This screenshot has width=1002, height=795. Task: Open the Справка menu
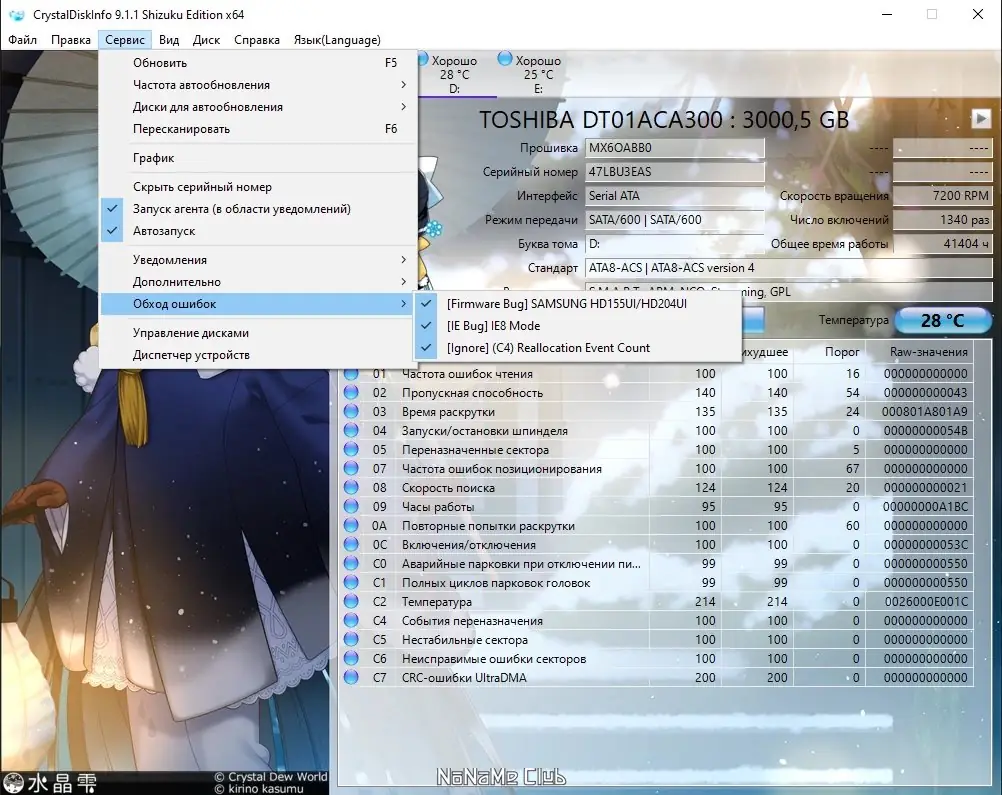(x=257, y=40)
